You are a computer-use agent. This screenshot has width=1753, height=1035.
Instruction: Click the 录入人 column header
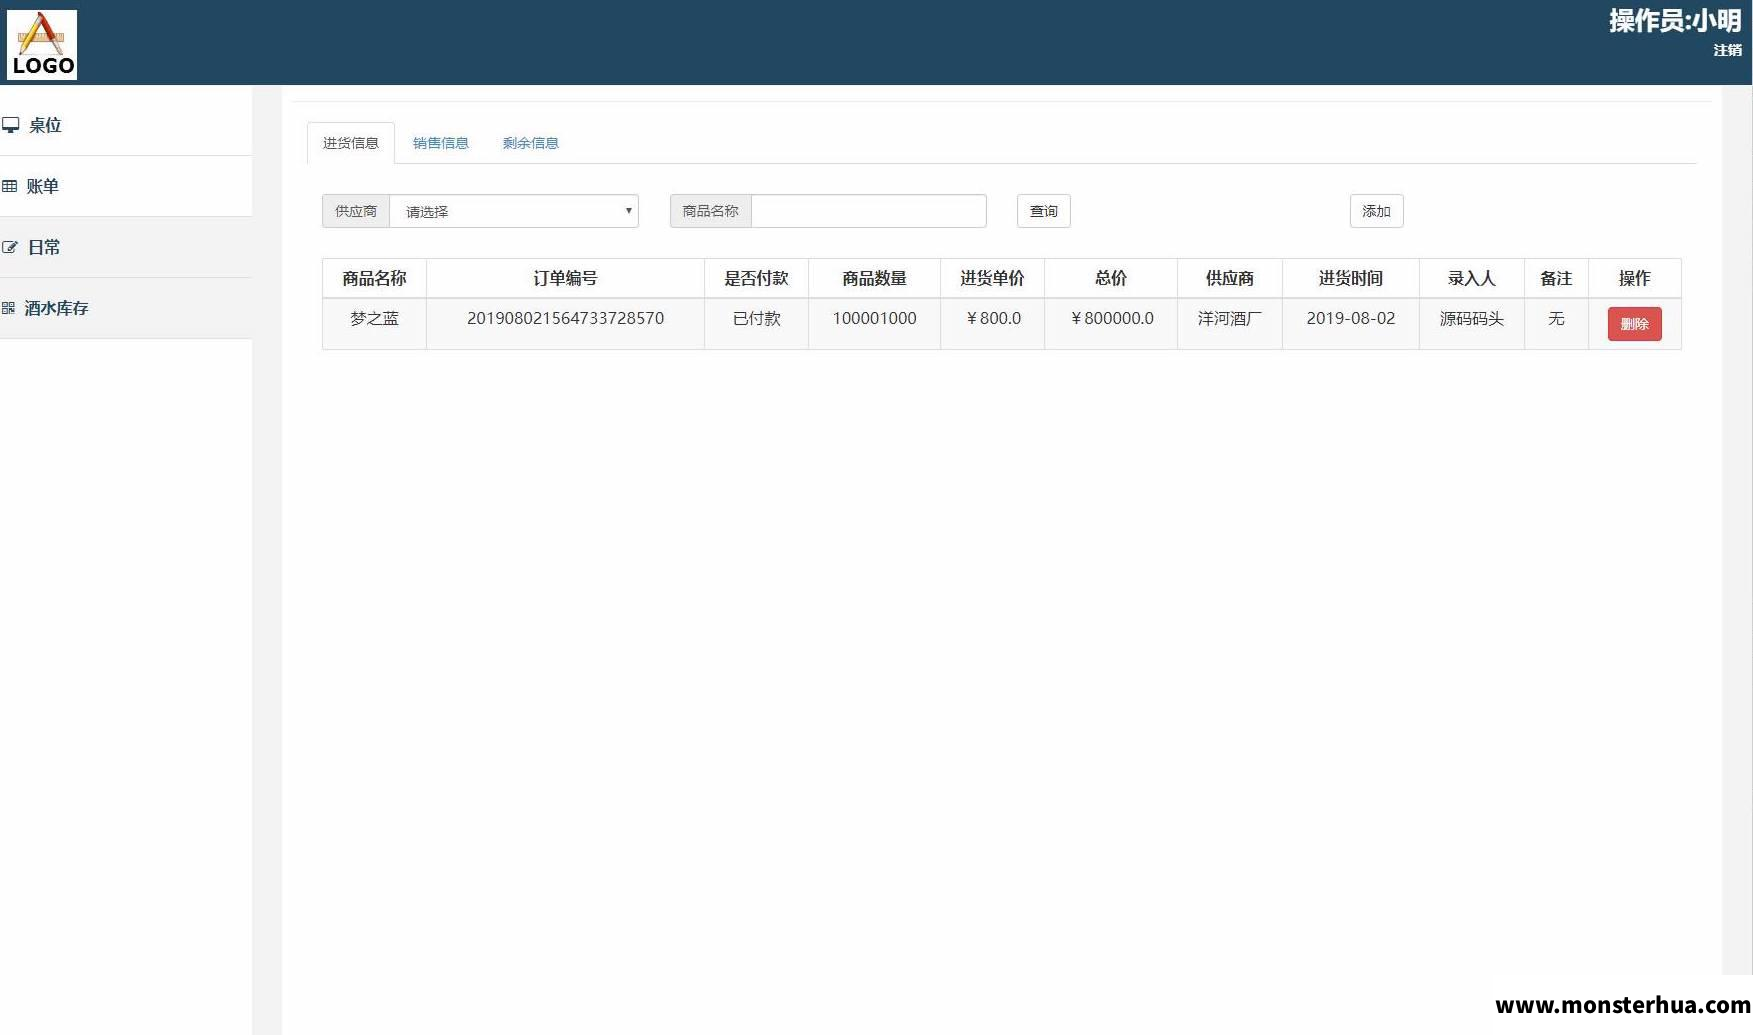tap(1472, 278)
